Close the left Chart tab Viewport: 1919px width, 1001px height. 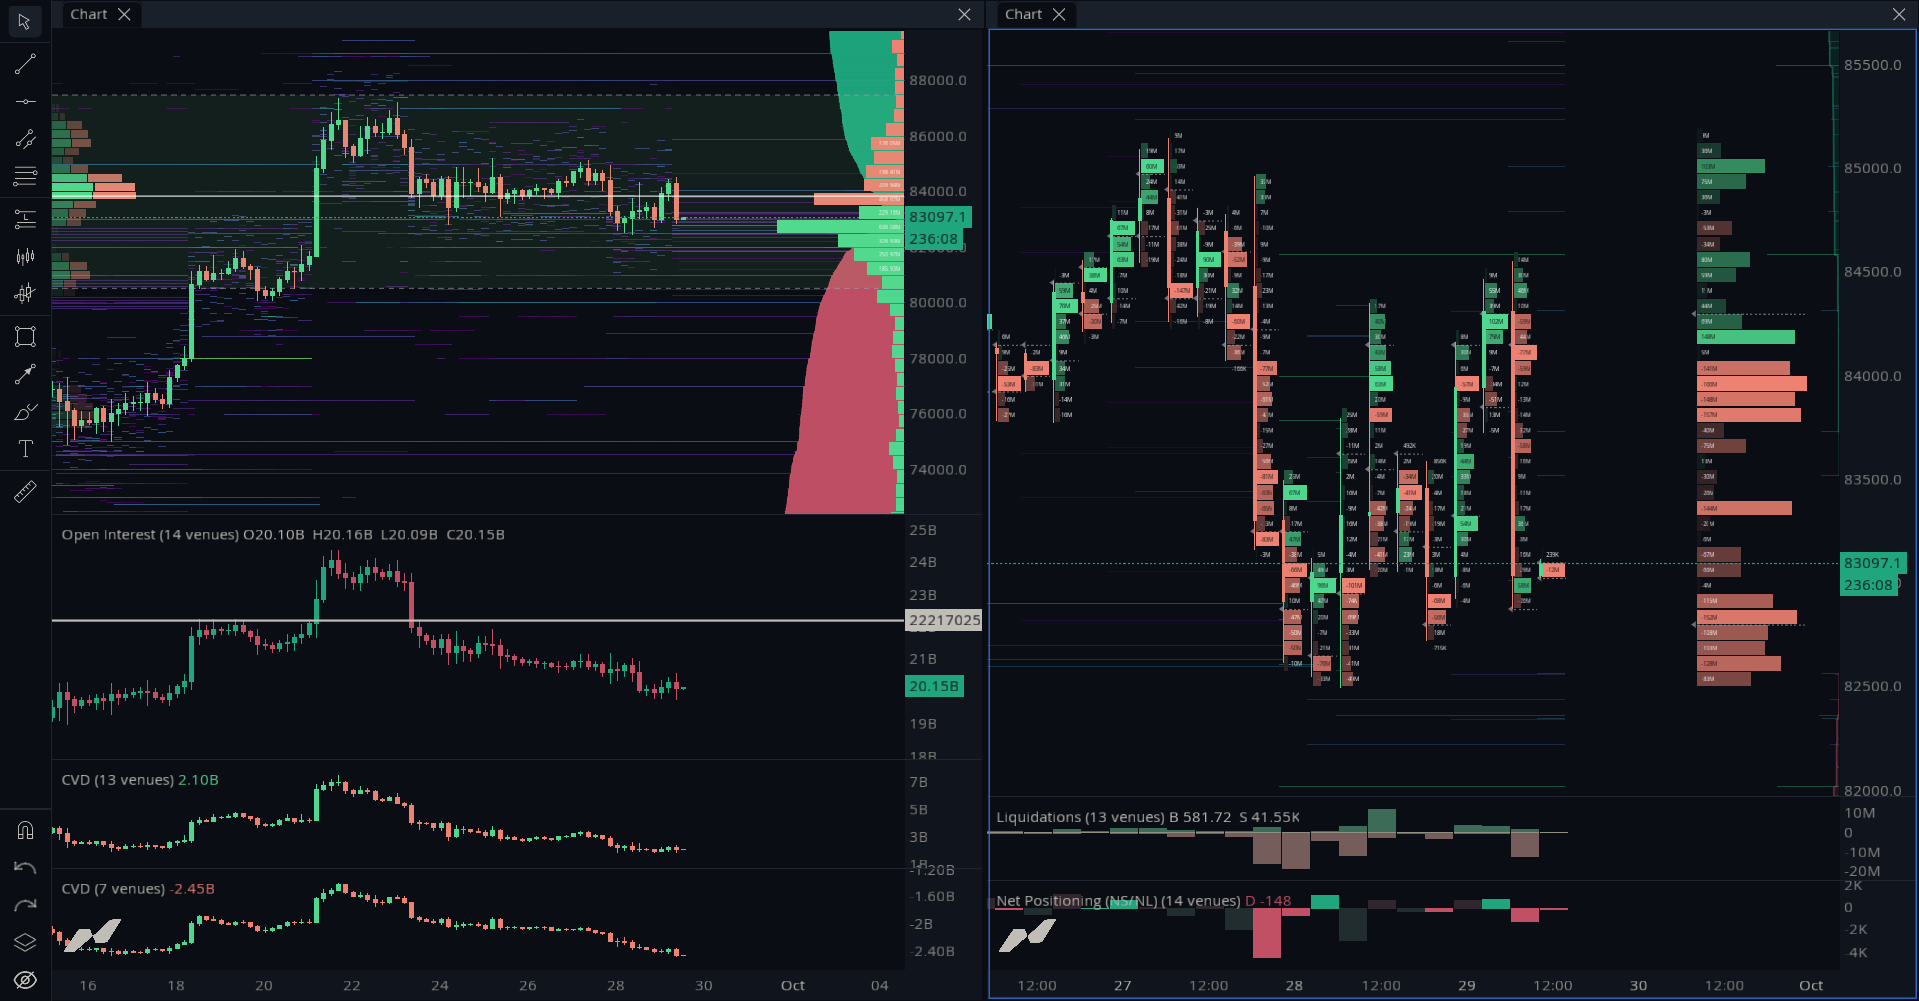[x=124, y=14]
